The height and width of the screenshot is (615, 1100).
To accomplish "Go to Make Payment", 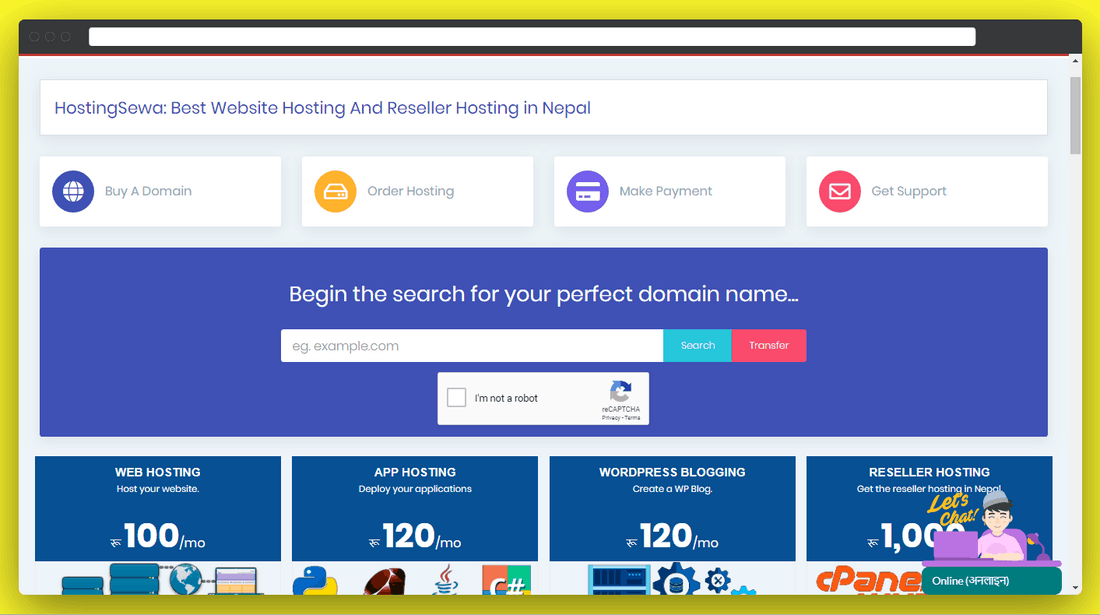I will click(x=670, y=191).
